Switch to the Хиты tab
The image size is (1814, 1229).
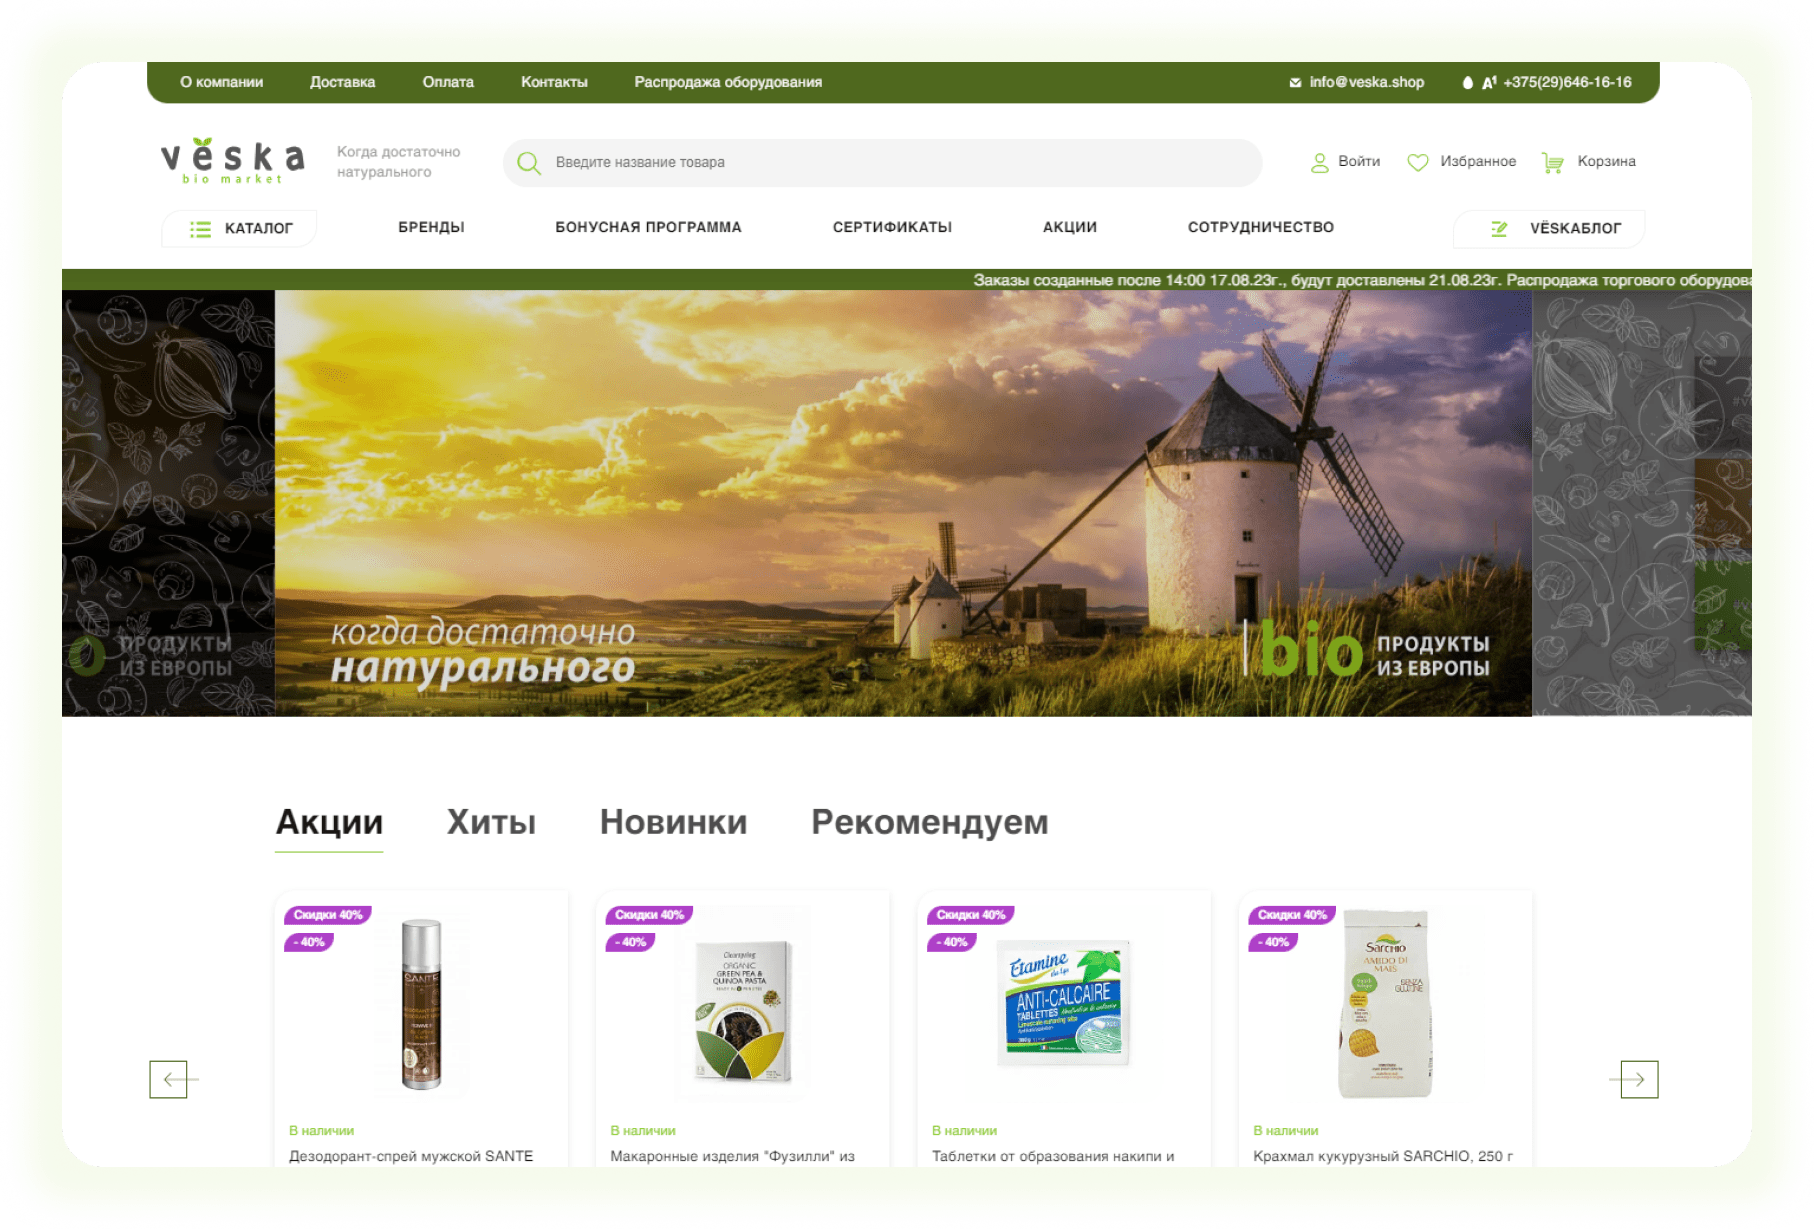pyautogui.click(x=491, y=822)
